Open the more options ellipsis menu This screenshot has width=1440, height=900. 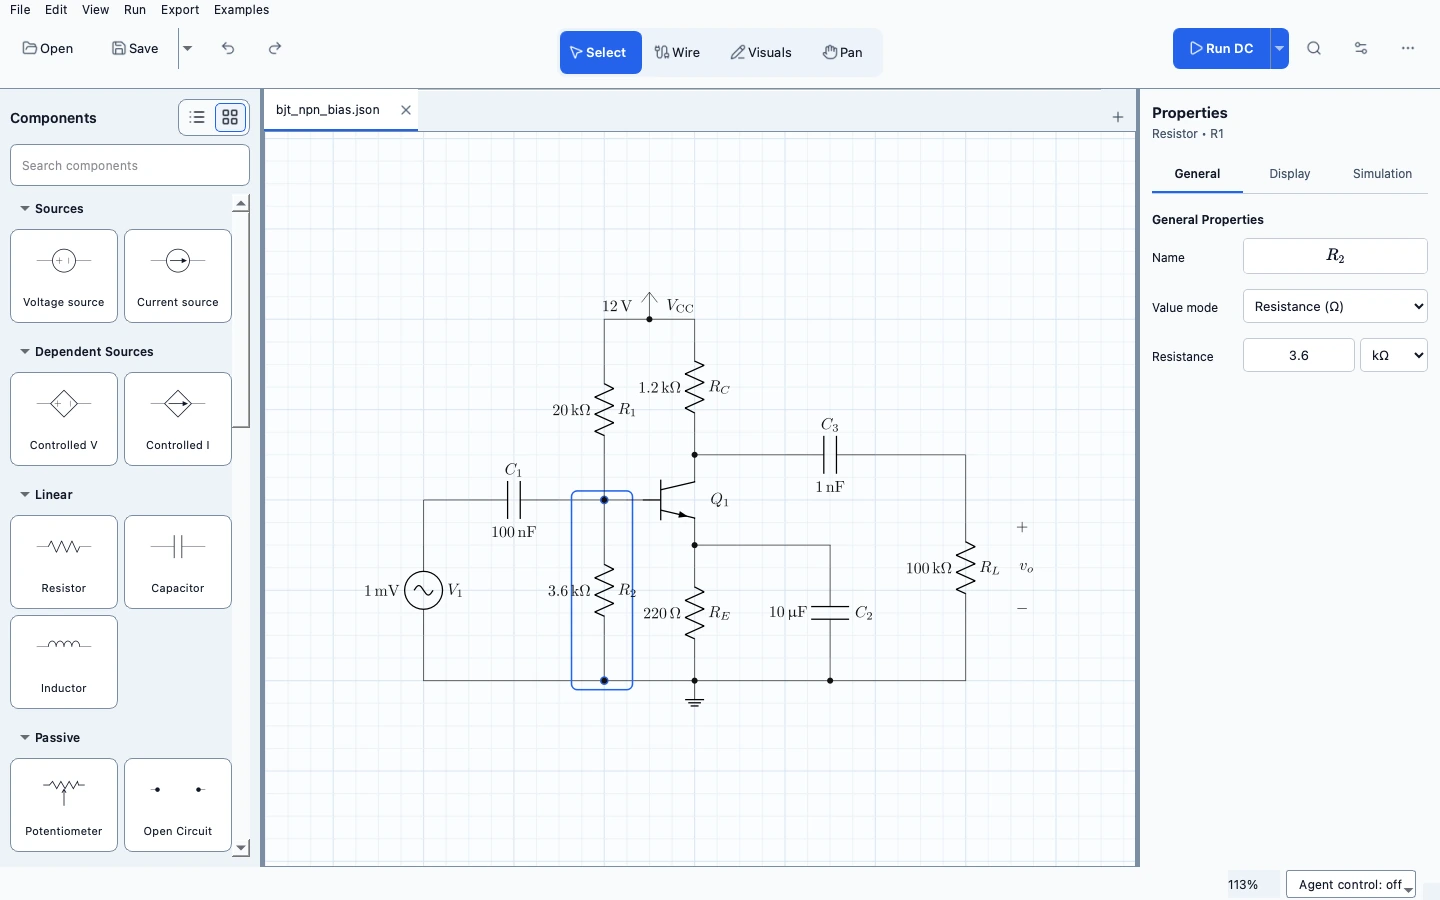point(1408,48)
